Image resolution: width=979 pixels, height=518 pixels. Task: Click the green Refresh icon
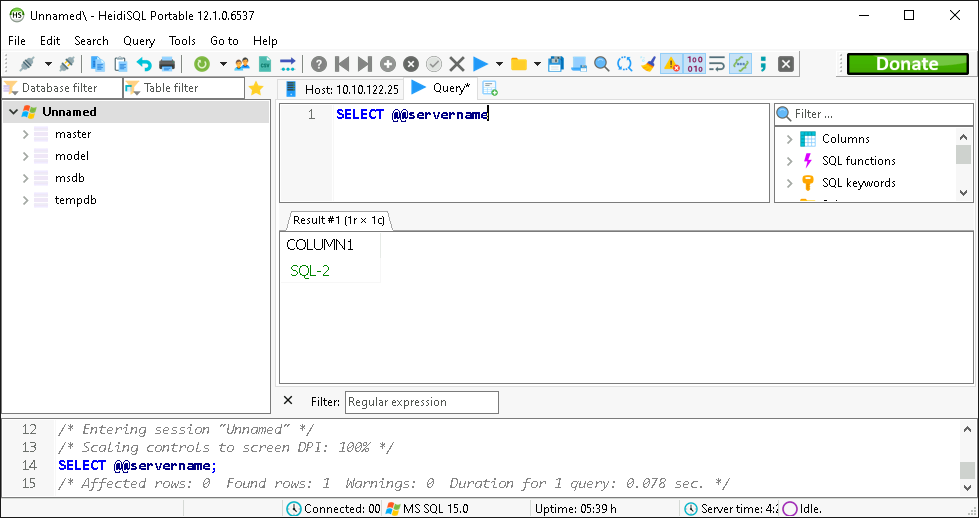[x=202, y=64]
